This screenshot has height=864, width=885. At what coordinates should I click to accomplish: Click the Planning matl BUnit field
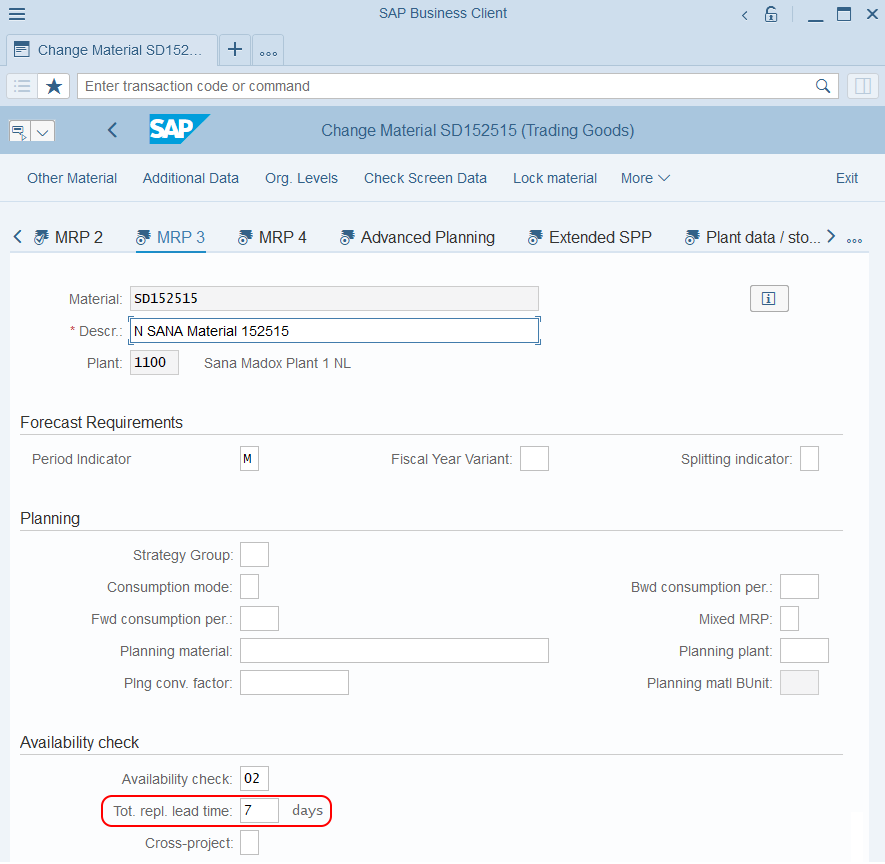click(799, 683)
